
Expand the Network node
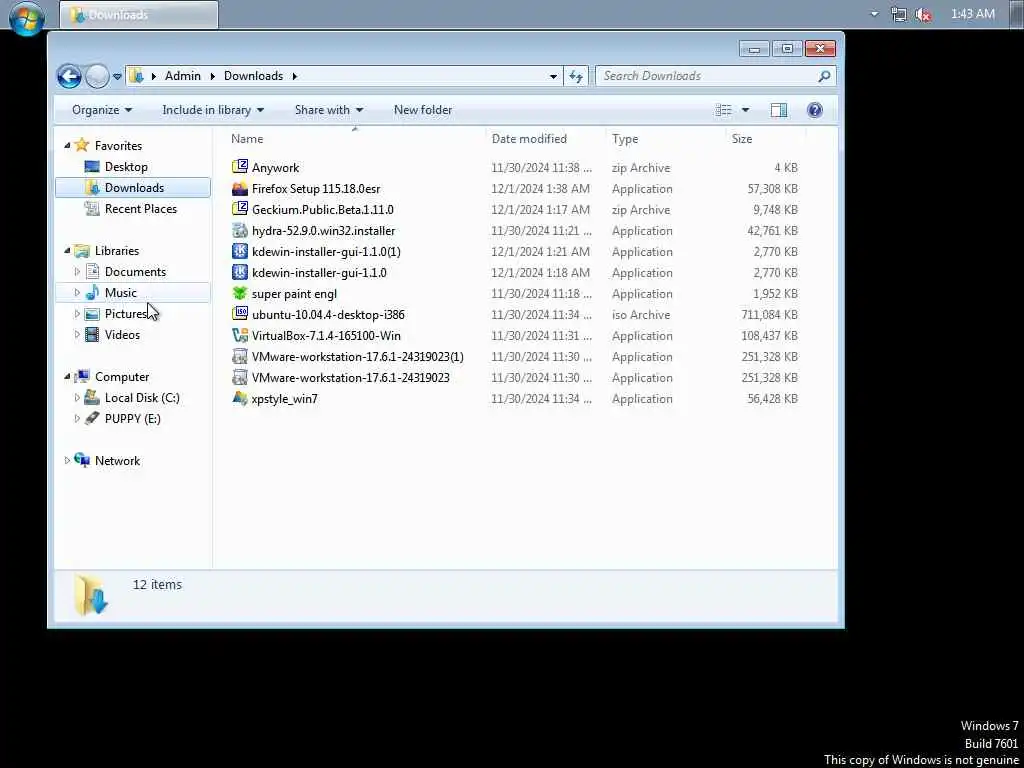coord(67,460)
